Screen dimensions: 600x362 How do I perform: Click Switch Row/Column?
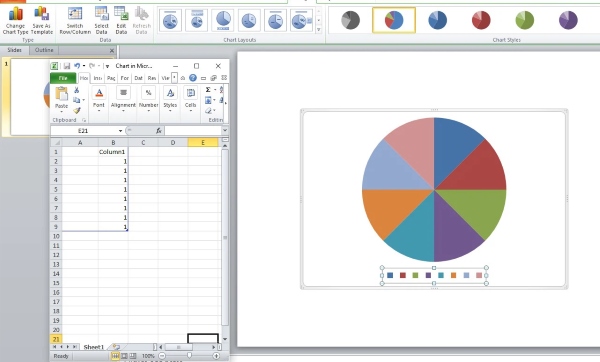75,20
